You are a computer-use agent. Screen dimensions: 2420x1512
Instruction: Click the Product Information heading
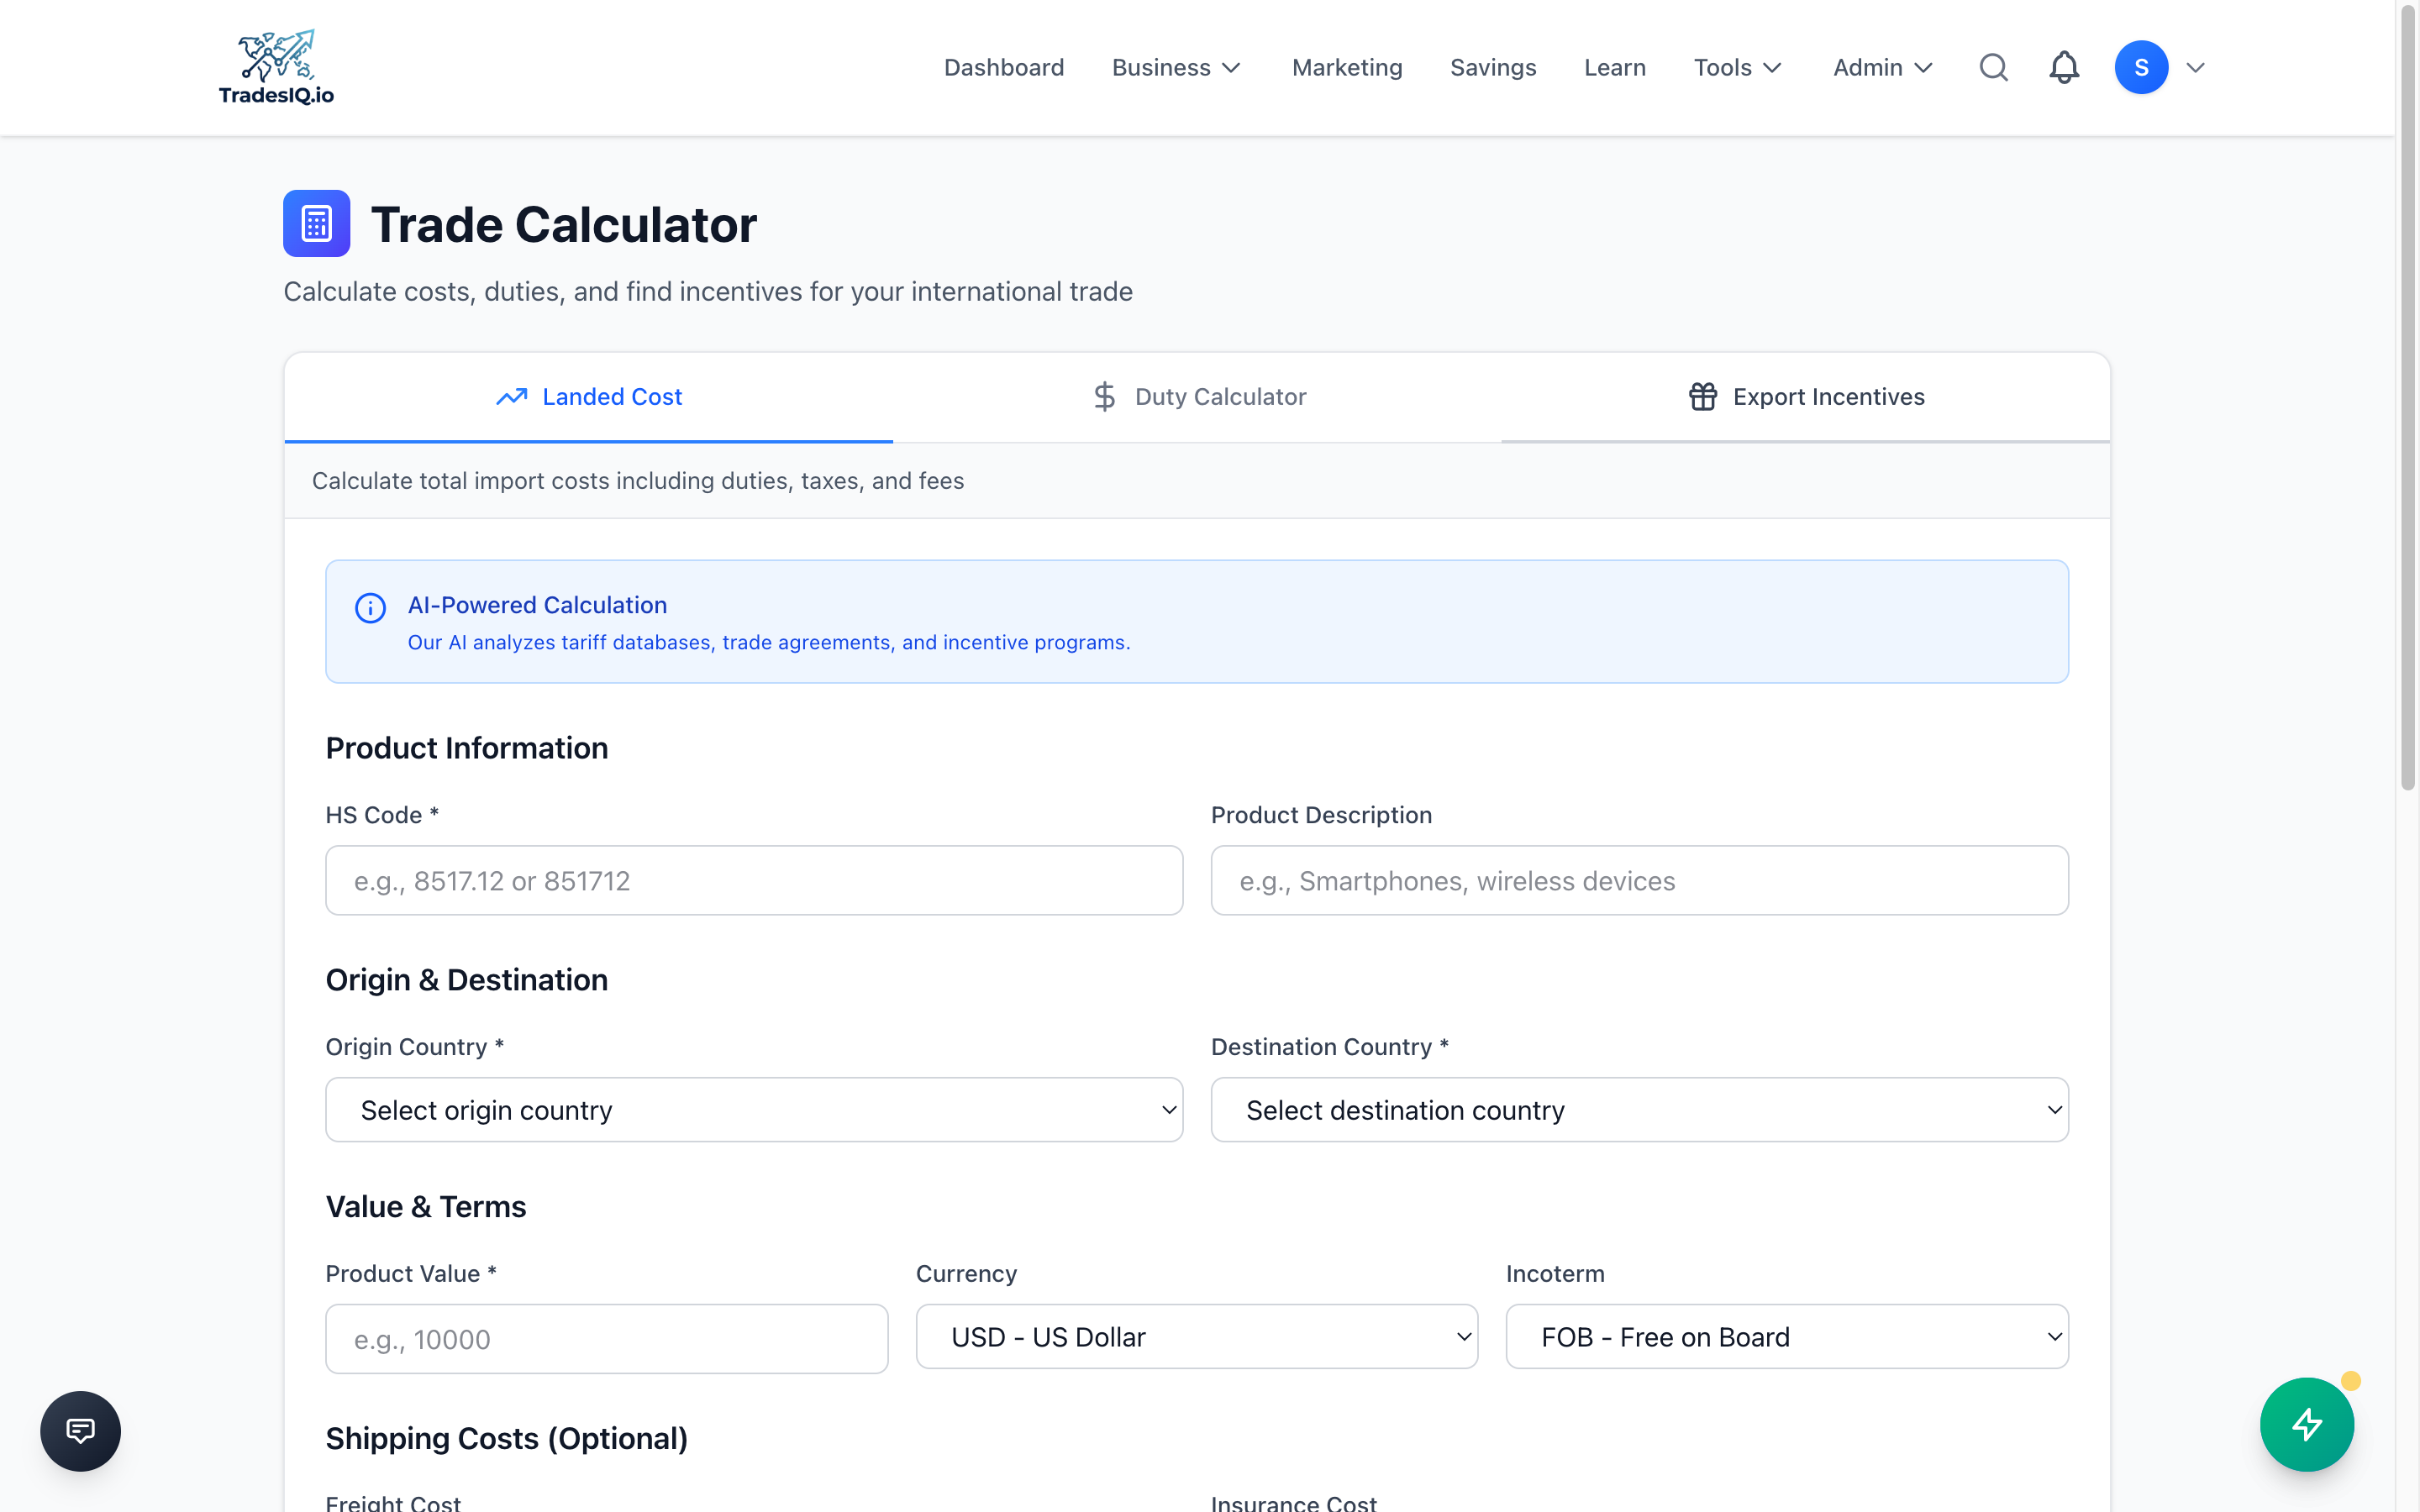pos(466,748)
